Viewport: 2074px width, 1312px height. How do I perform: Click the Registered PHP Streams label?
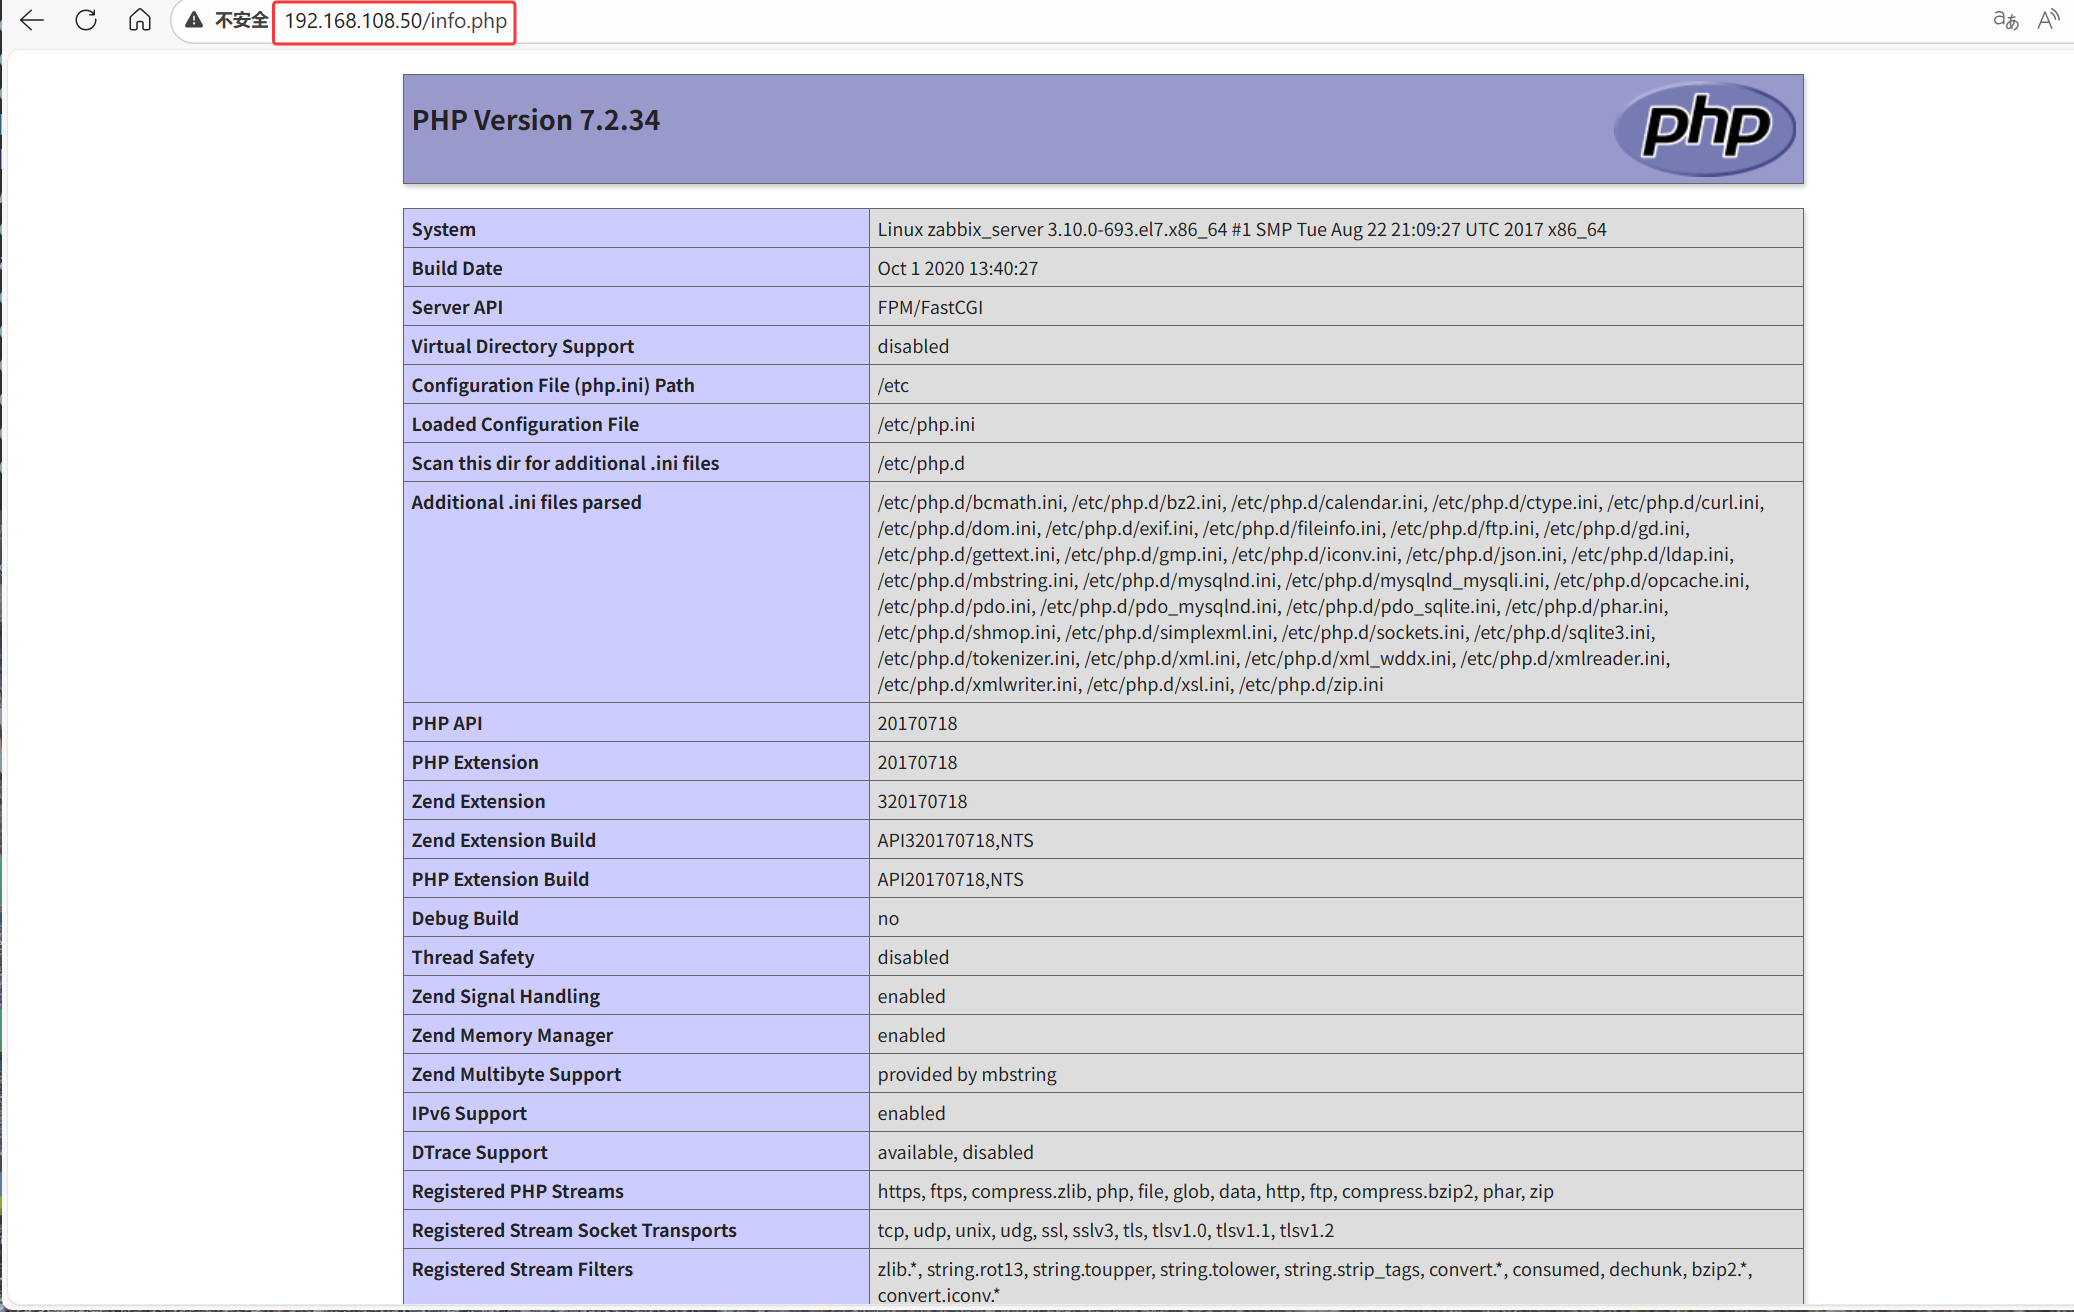tap(518, 1191)
